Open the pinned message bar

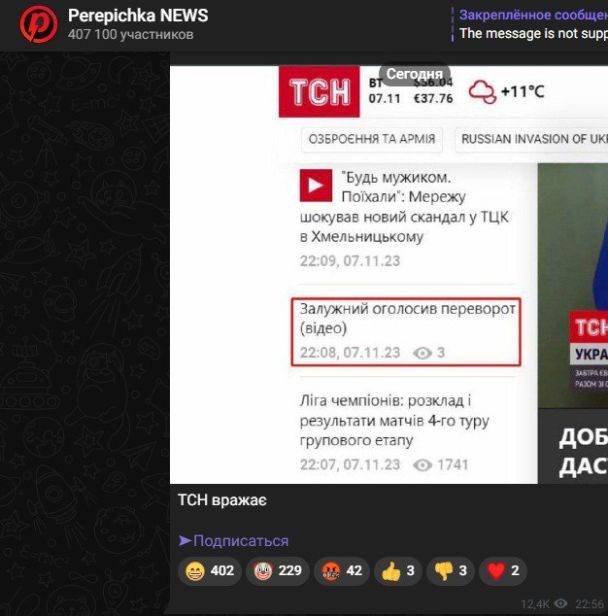[x=532, y=24]
